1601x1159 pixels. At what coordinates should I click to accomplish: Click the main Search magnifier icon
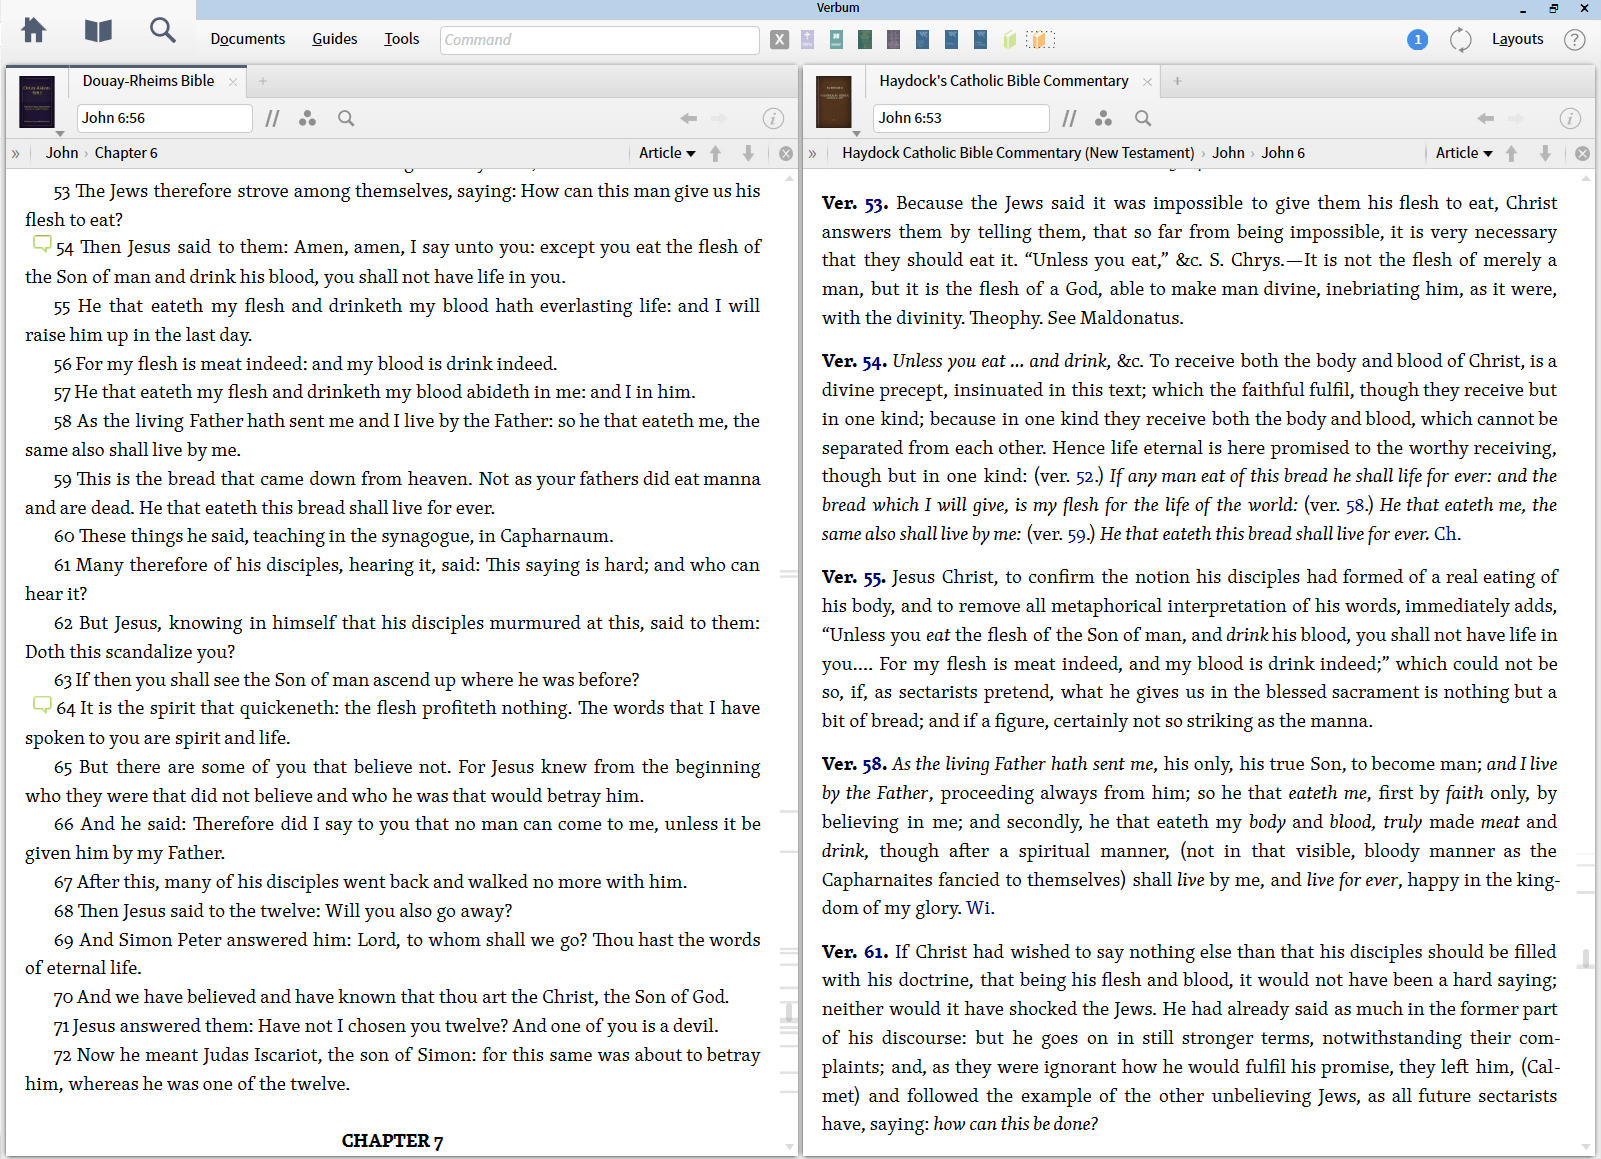(x=162, y=31)
